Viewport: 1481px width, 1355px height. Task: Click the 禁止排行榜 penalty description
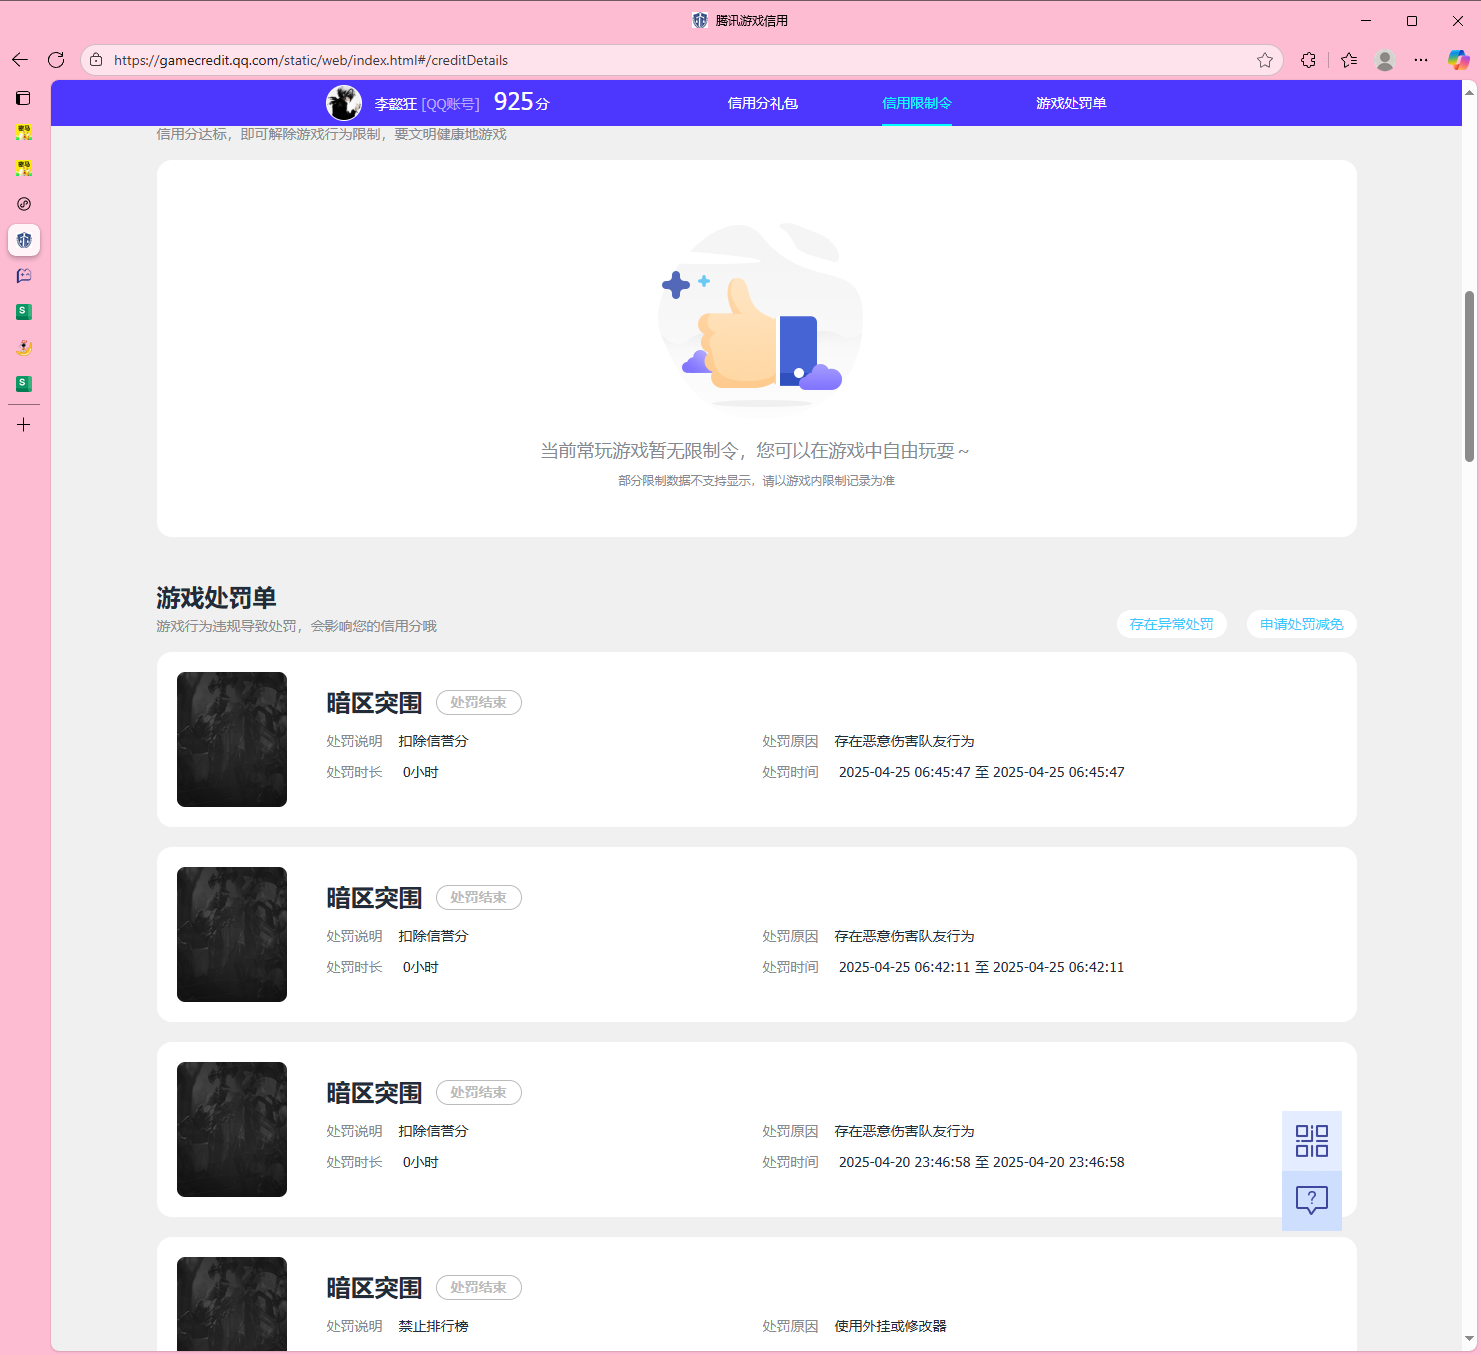[x=433, y=1326]
